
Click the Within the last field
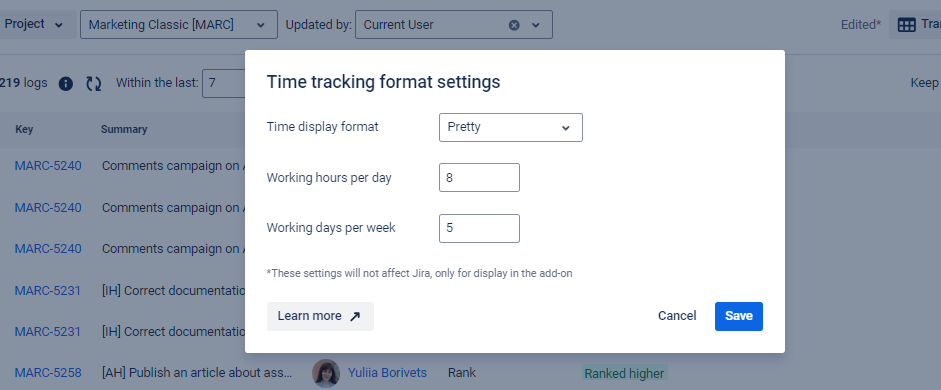[x=224, y=83]
